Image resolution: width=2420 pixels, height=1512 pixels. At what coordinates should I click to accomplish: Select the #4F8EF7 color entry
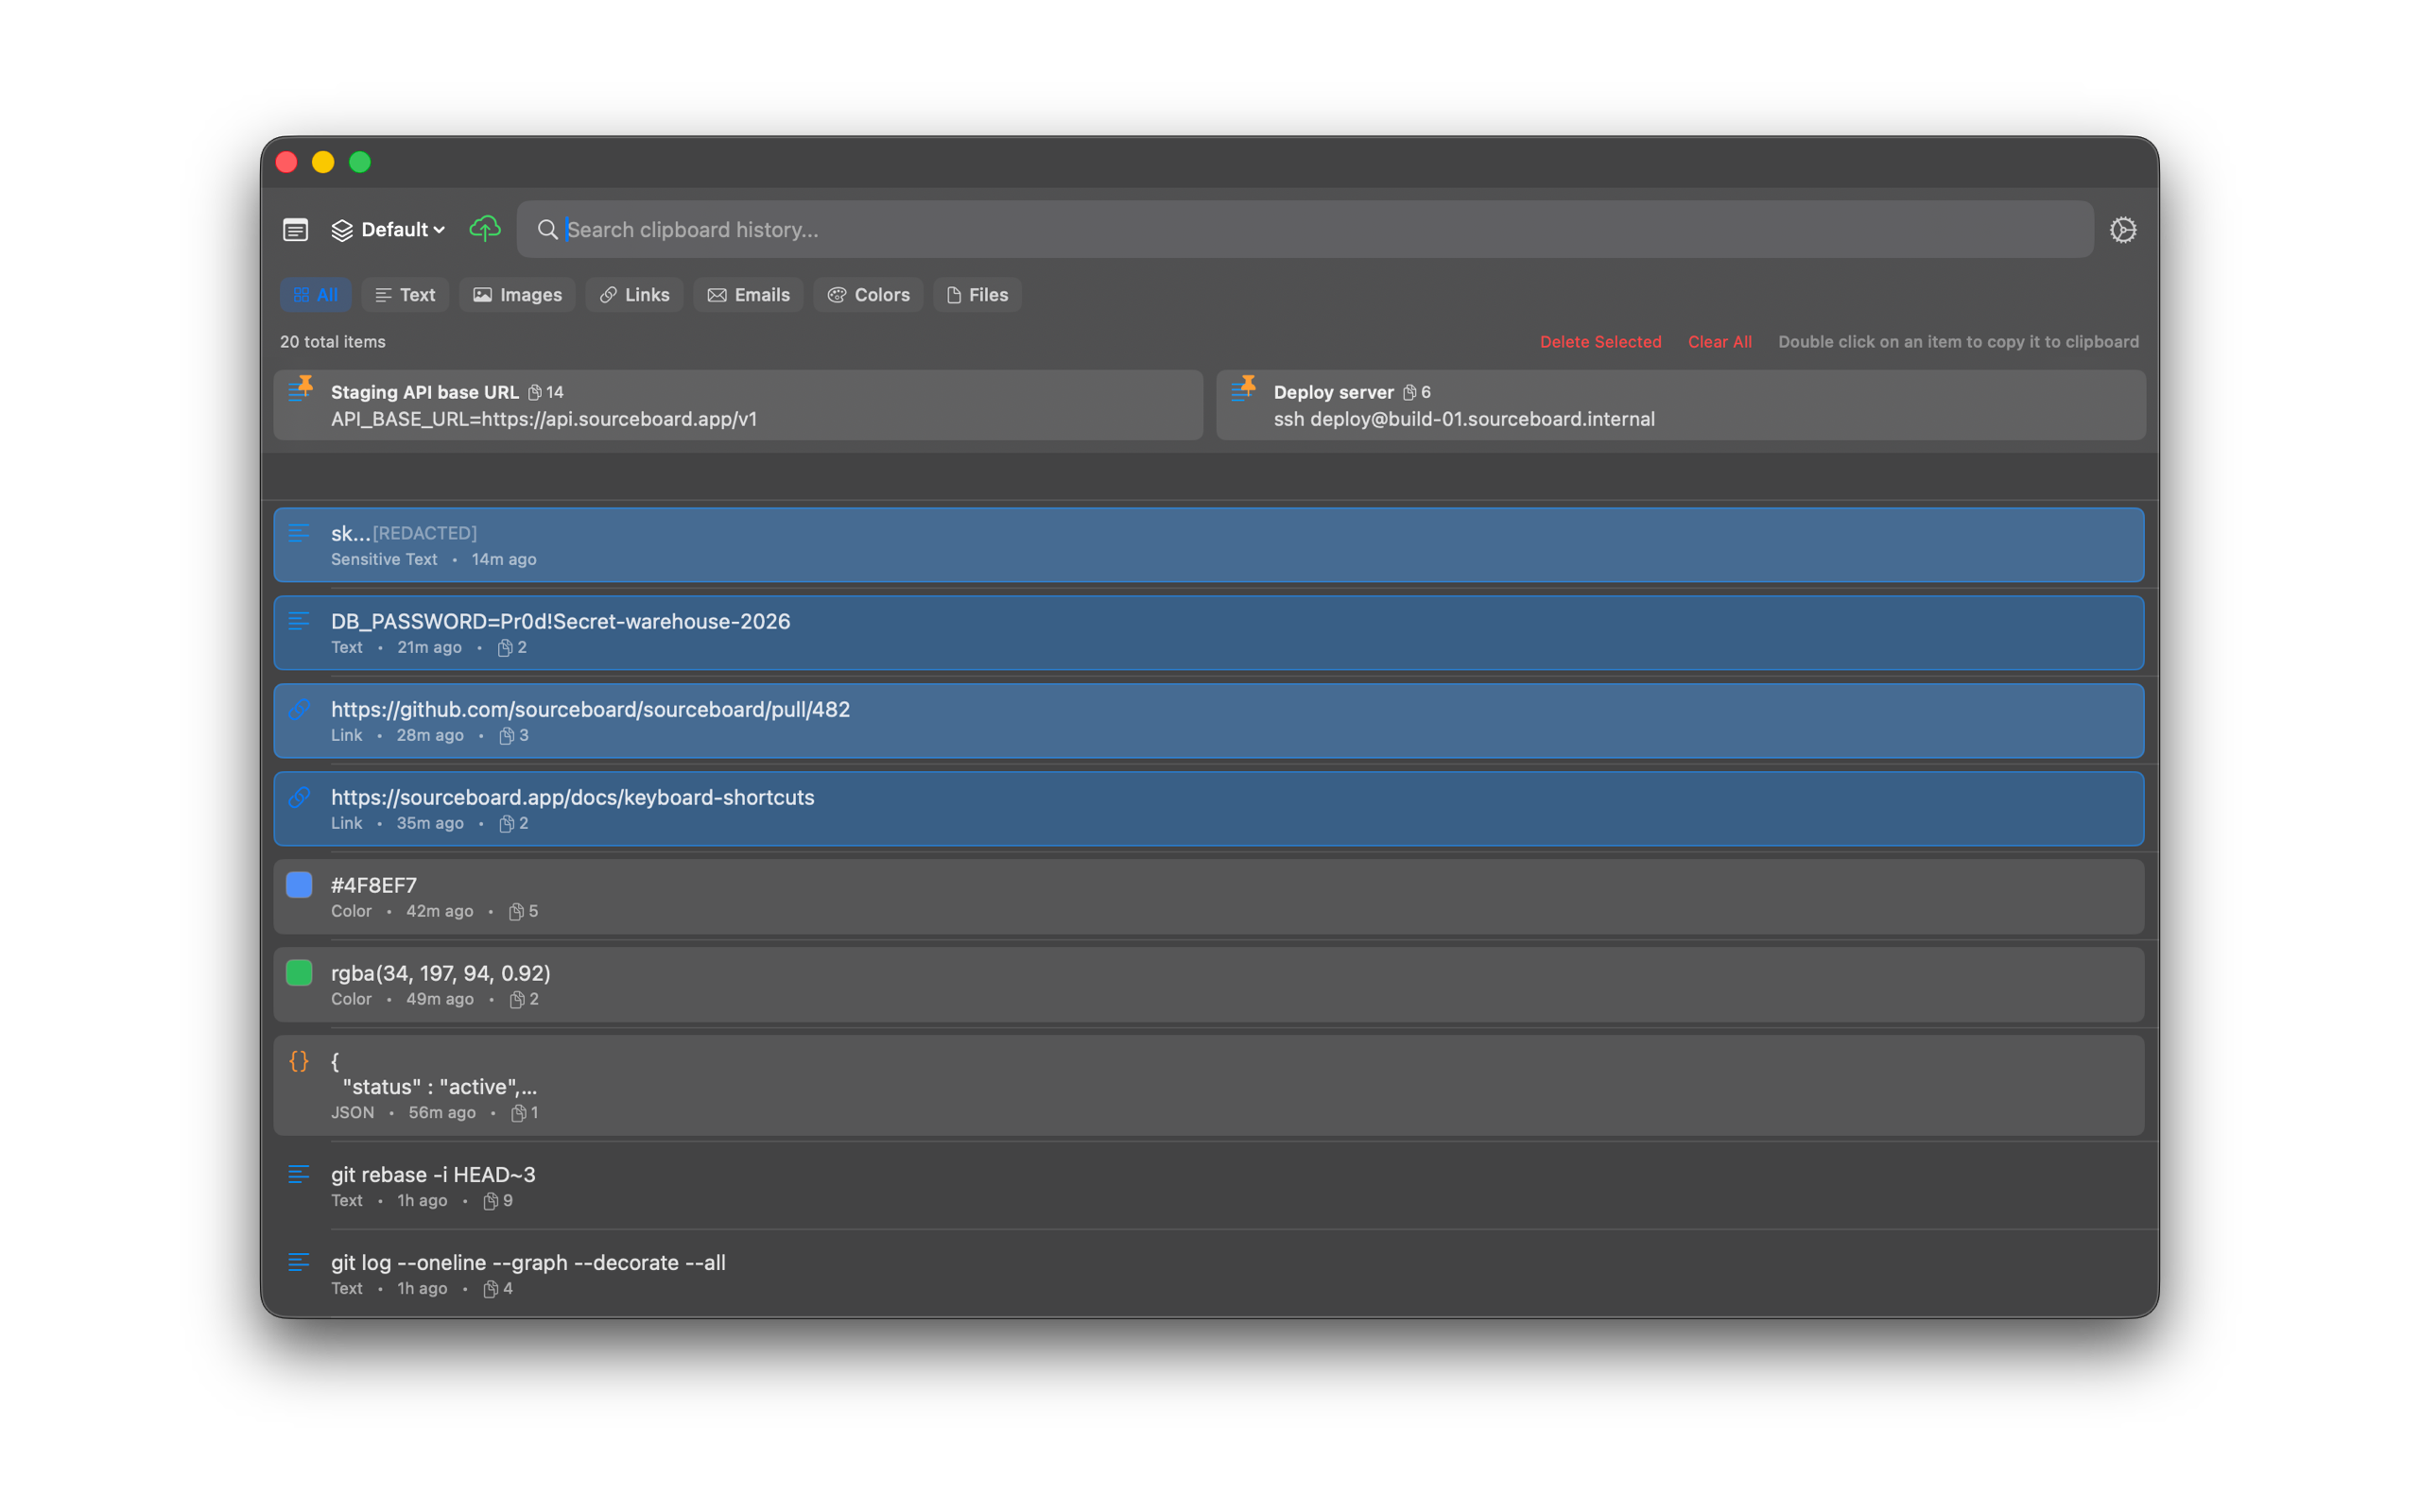(1209, 897)
